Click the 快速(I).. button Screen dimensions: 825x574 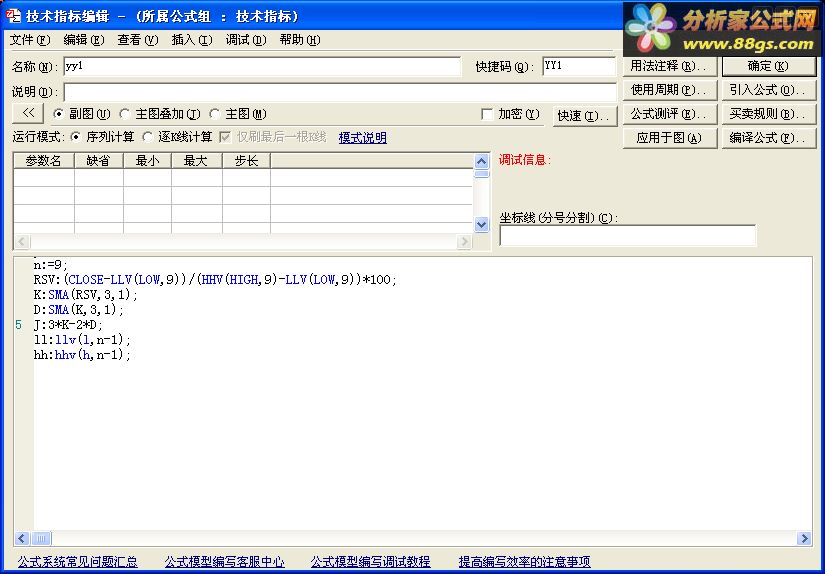point(585,116)
